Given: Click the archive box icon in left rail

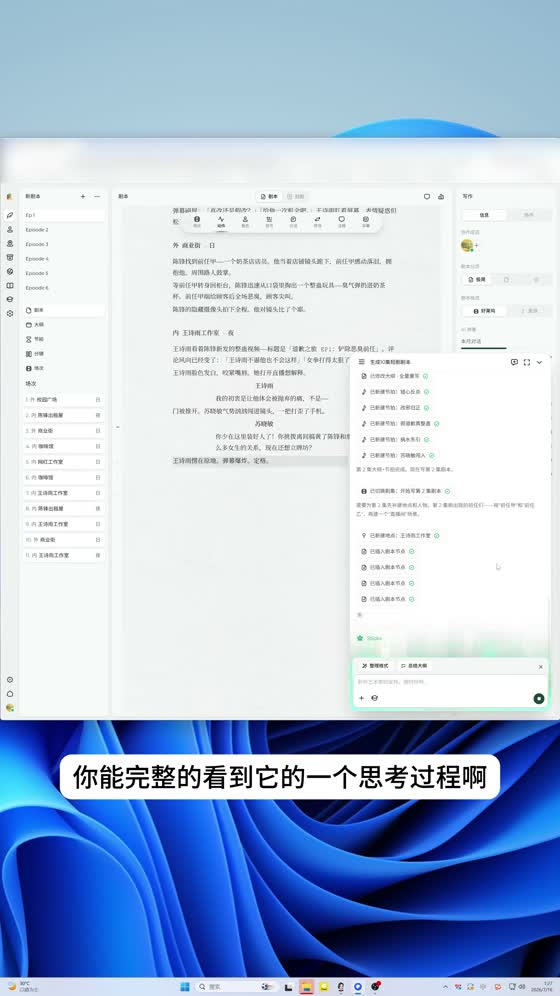Looking at the screenshot, I should tap(10, 257).
